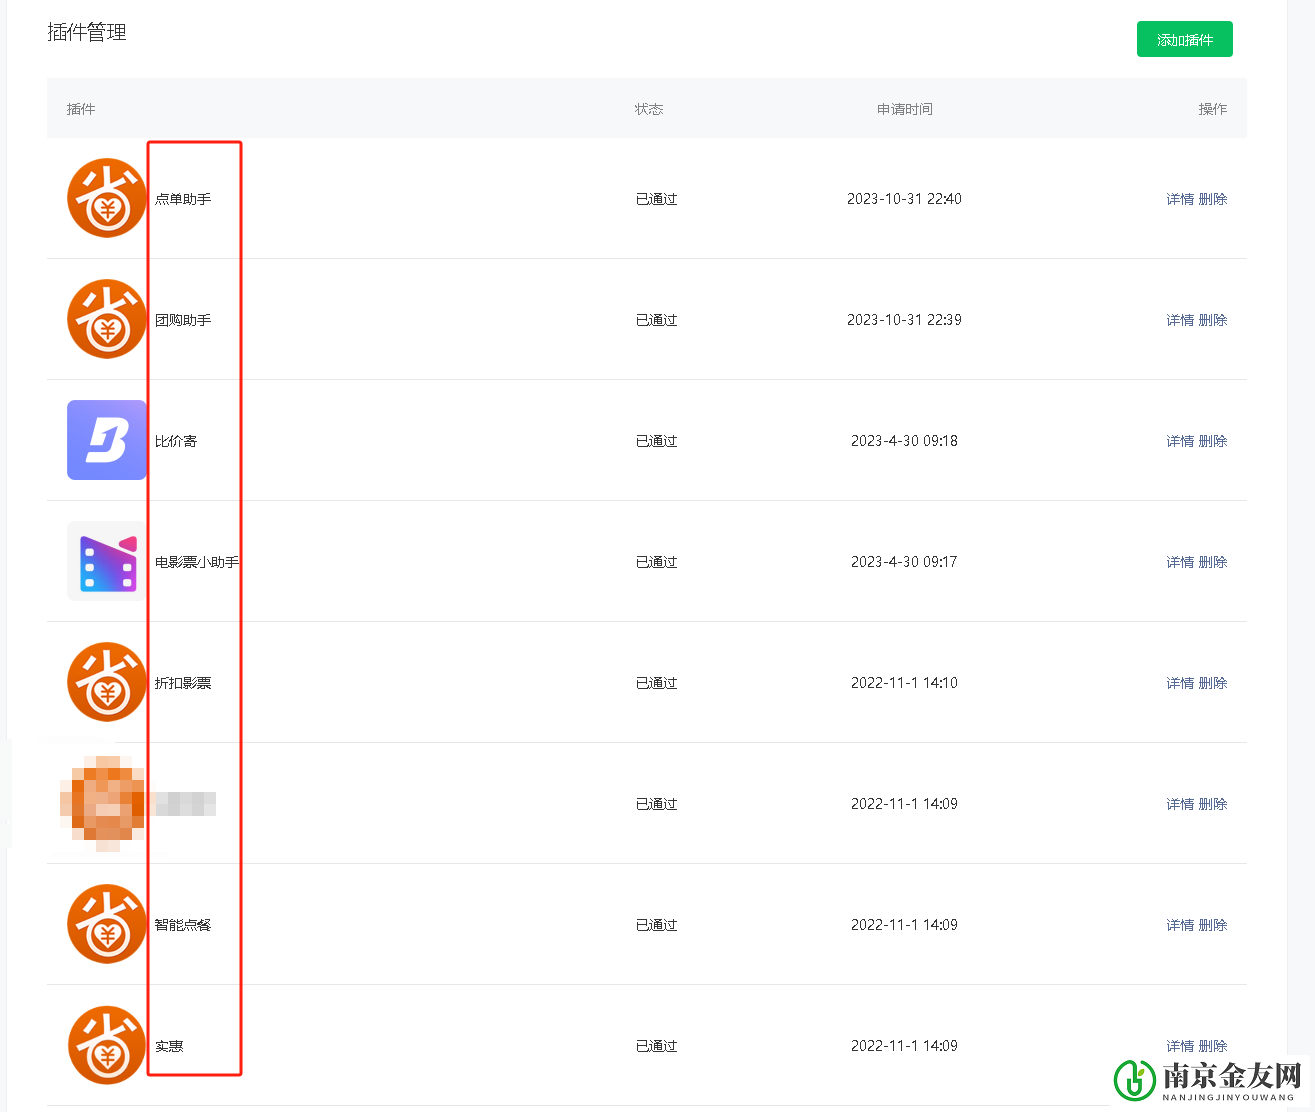This screenshot has width=1315, height=1112.
Task: Click the 智能点餐 plugin icon
Action: click(x=107, y=924)
